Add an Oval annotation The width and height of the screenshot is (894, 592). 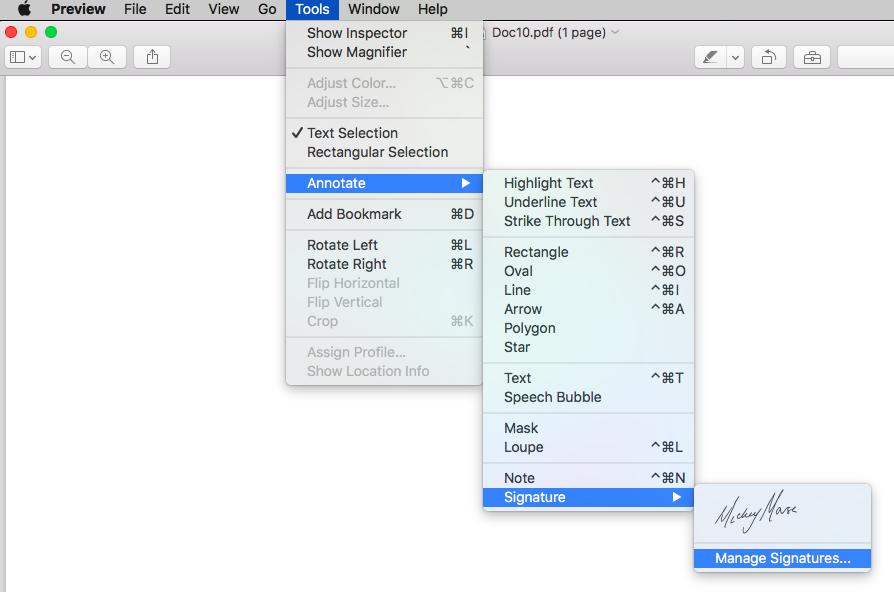click(588, 271)
